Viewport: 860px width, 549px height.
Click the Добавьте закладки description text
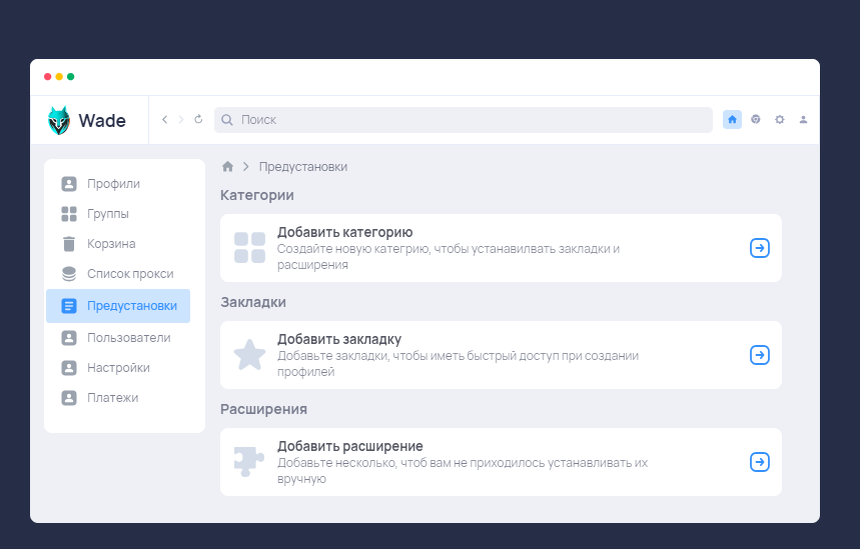458,364
